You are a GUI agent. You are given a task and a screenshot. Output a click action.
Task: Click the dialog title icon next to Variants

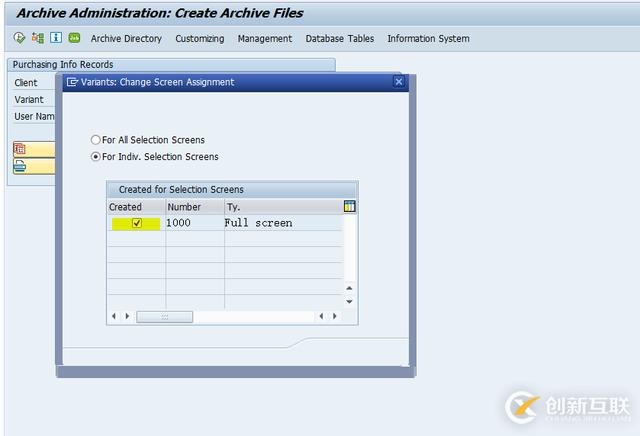73,82
